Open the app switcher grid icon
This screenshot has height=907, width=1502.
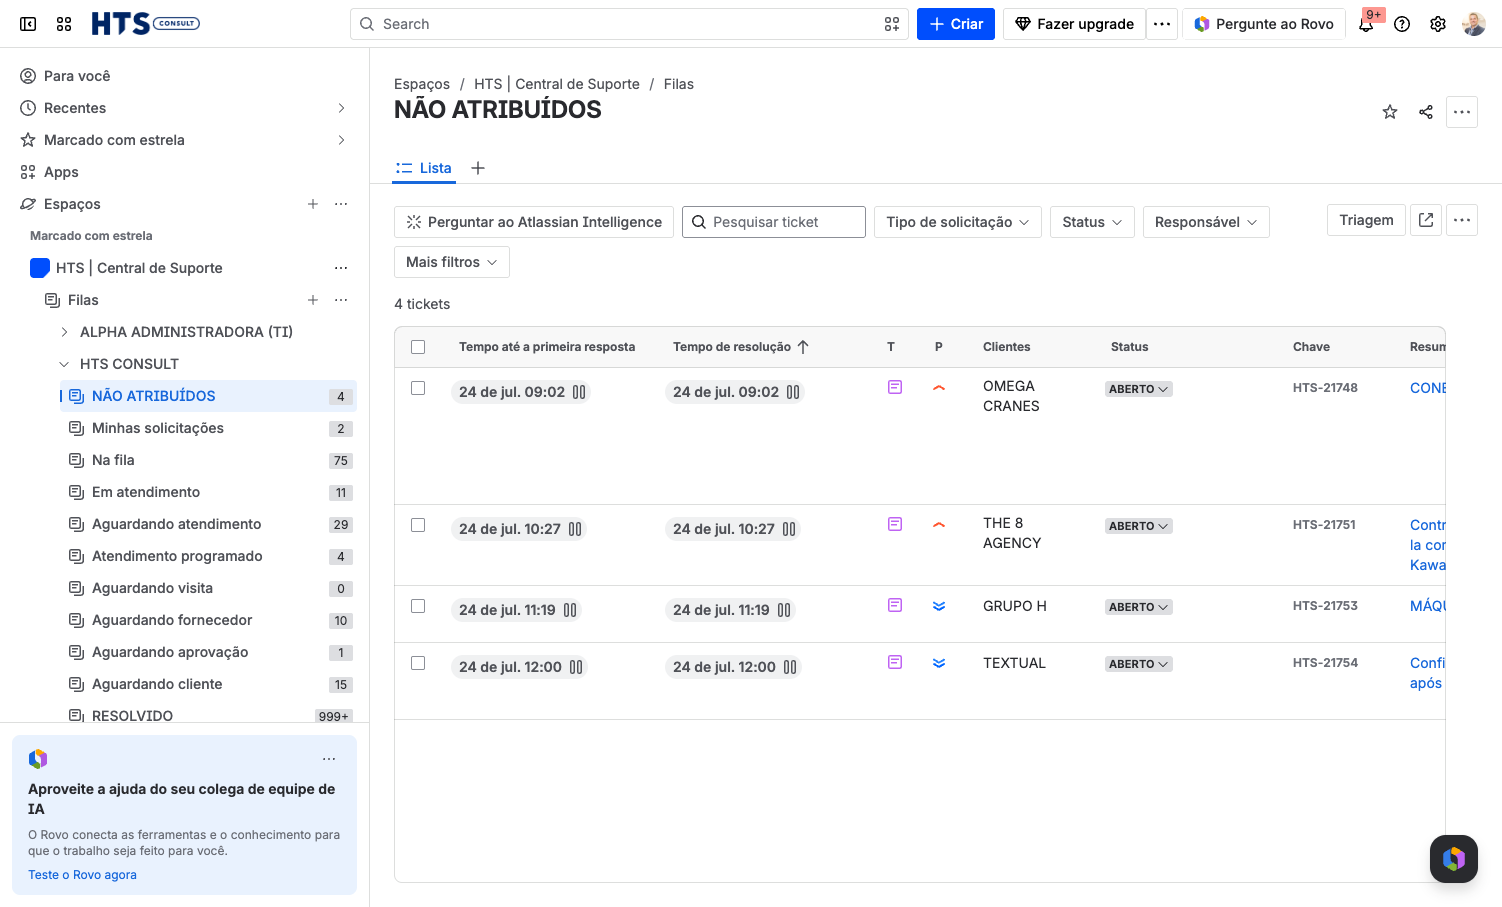pyautogui.click(x=64, y=24)
